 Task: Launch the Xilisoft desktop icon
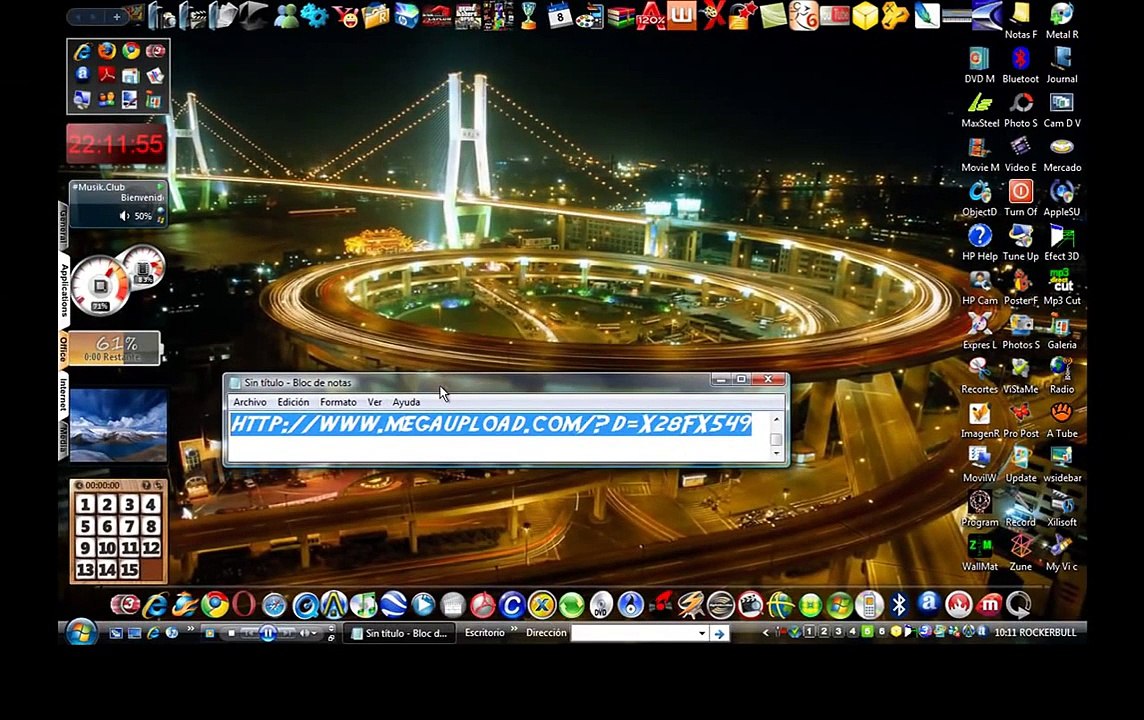pyautogui.click(x=1062, y=508)
